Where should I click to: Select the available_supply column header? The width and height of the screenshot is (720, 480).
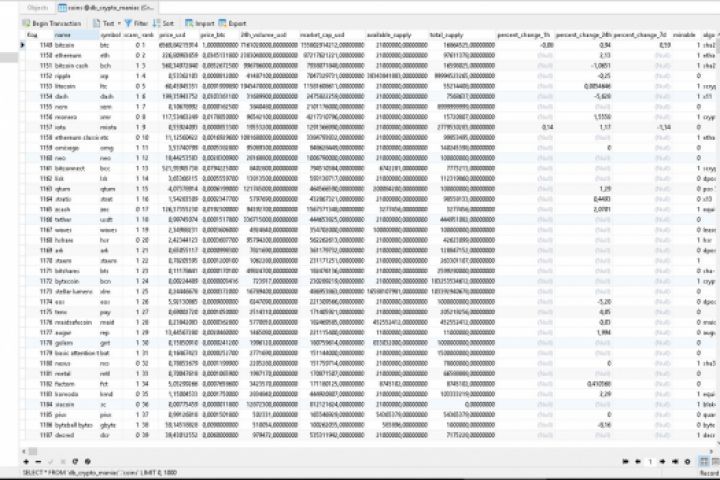pyautogui.click(x=396, y=35)
